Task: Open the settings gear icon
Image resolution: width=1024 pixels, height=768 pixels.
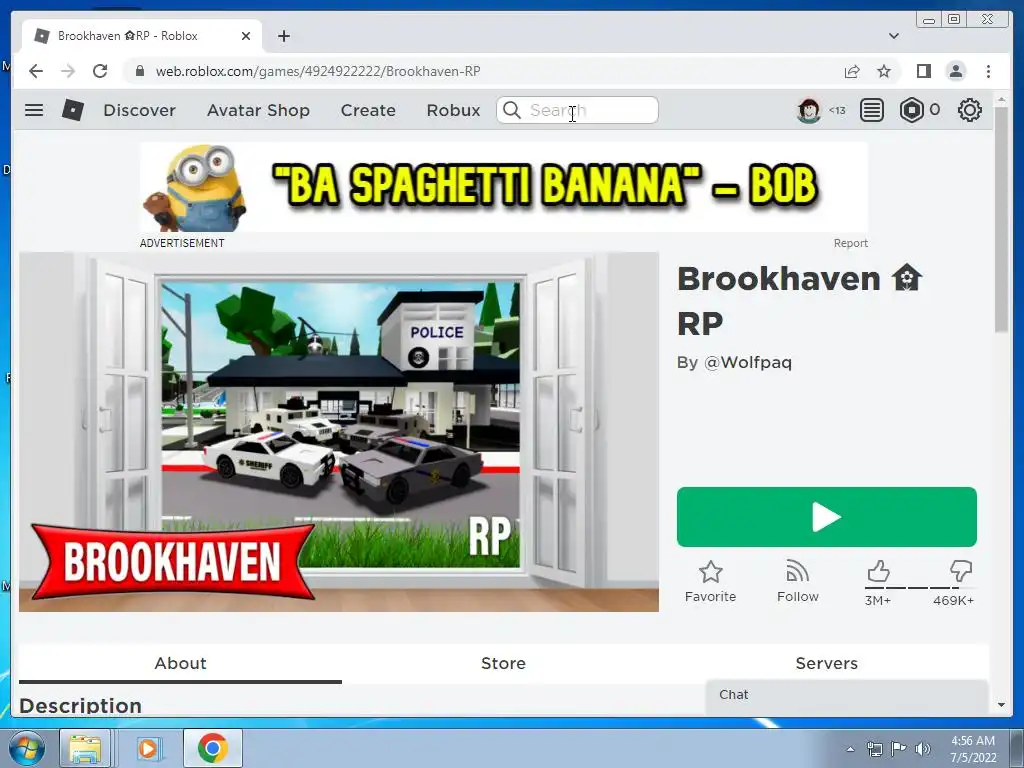Action: pos(970,110)
